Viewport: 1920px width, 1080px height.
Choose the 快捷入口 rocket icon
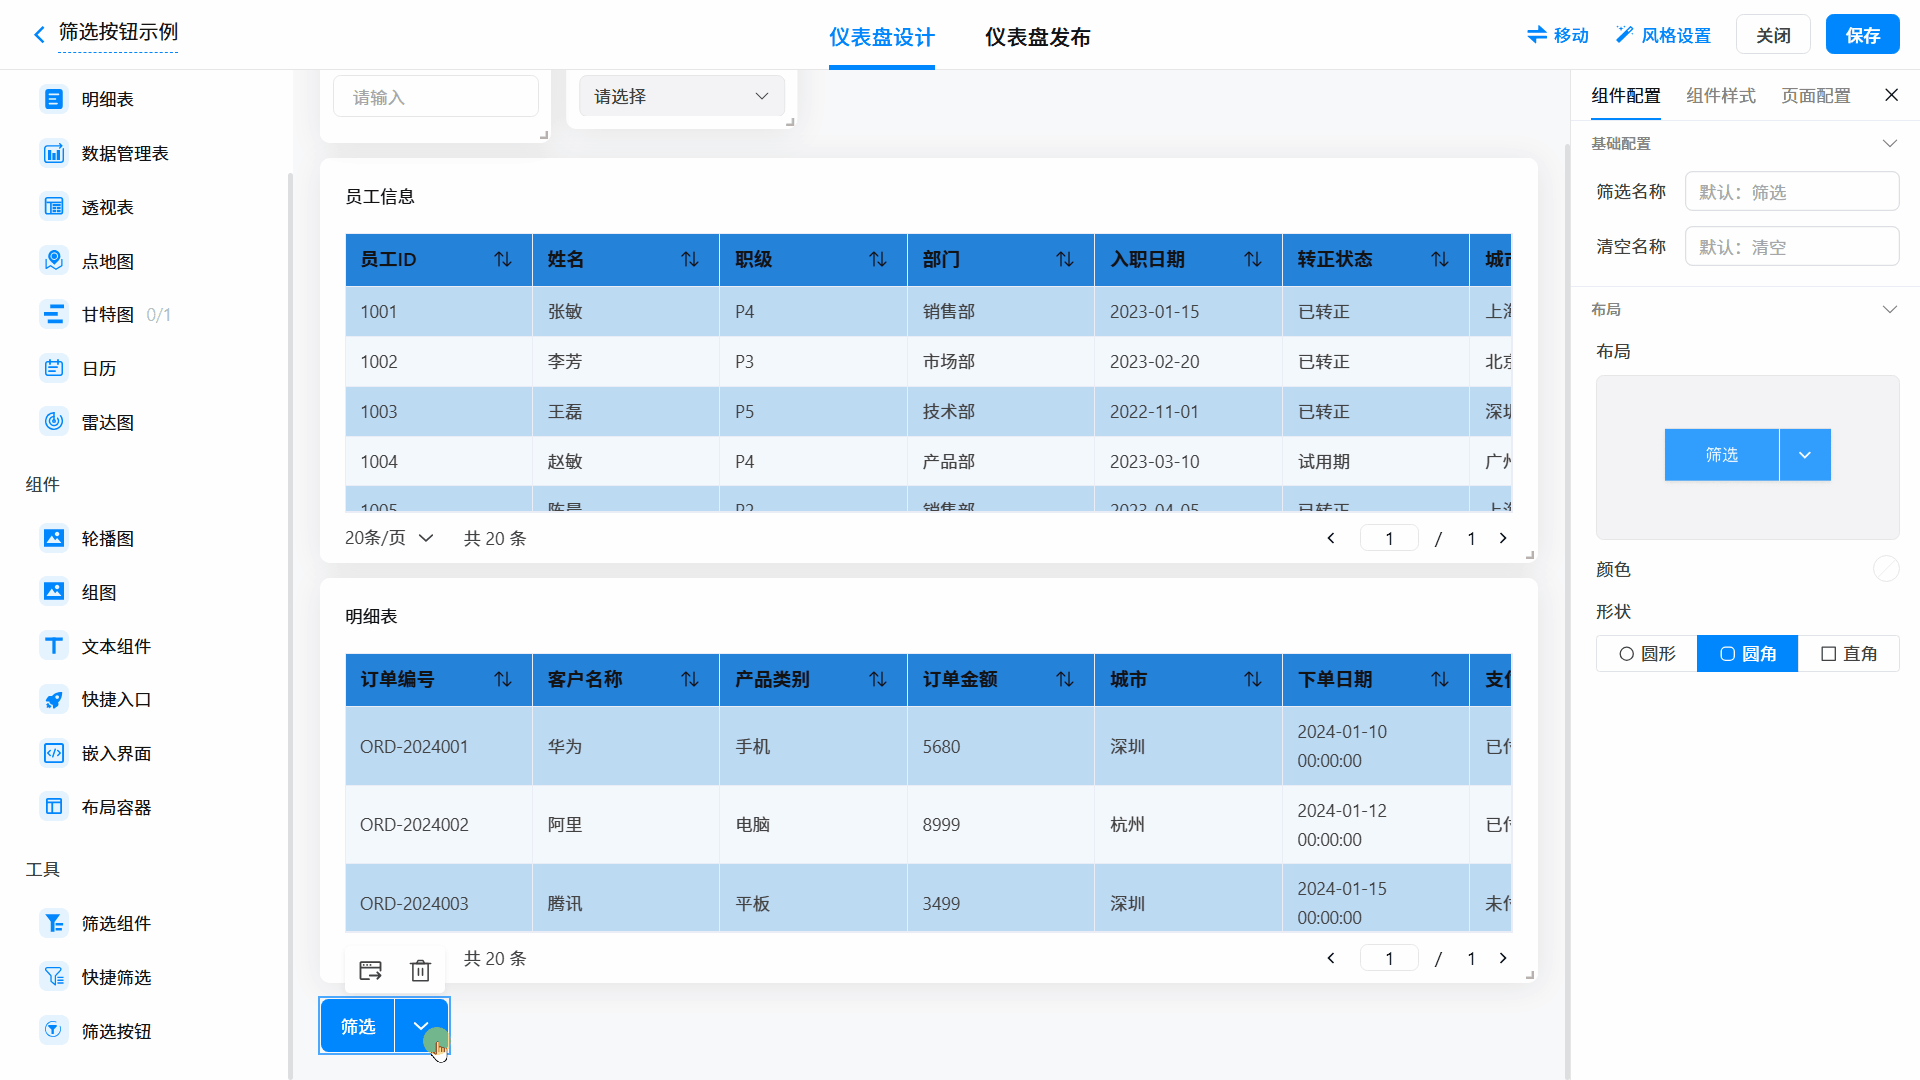pyautogui.click(x=54, y=699)
